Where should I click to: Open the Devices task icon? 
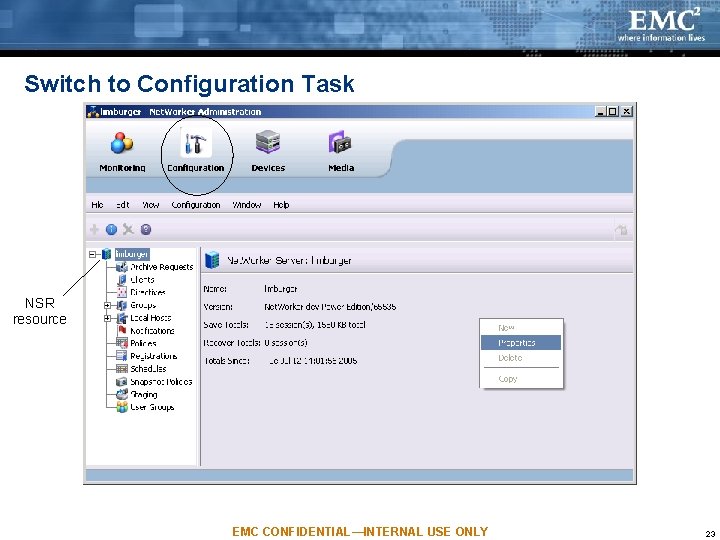268,142
